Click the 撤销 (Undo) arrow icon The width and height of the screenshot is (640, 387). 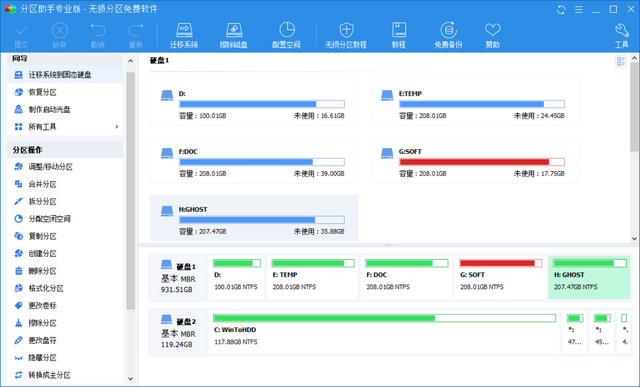(98, 31)
